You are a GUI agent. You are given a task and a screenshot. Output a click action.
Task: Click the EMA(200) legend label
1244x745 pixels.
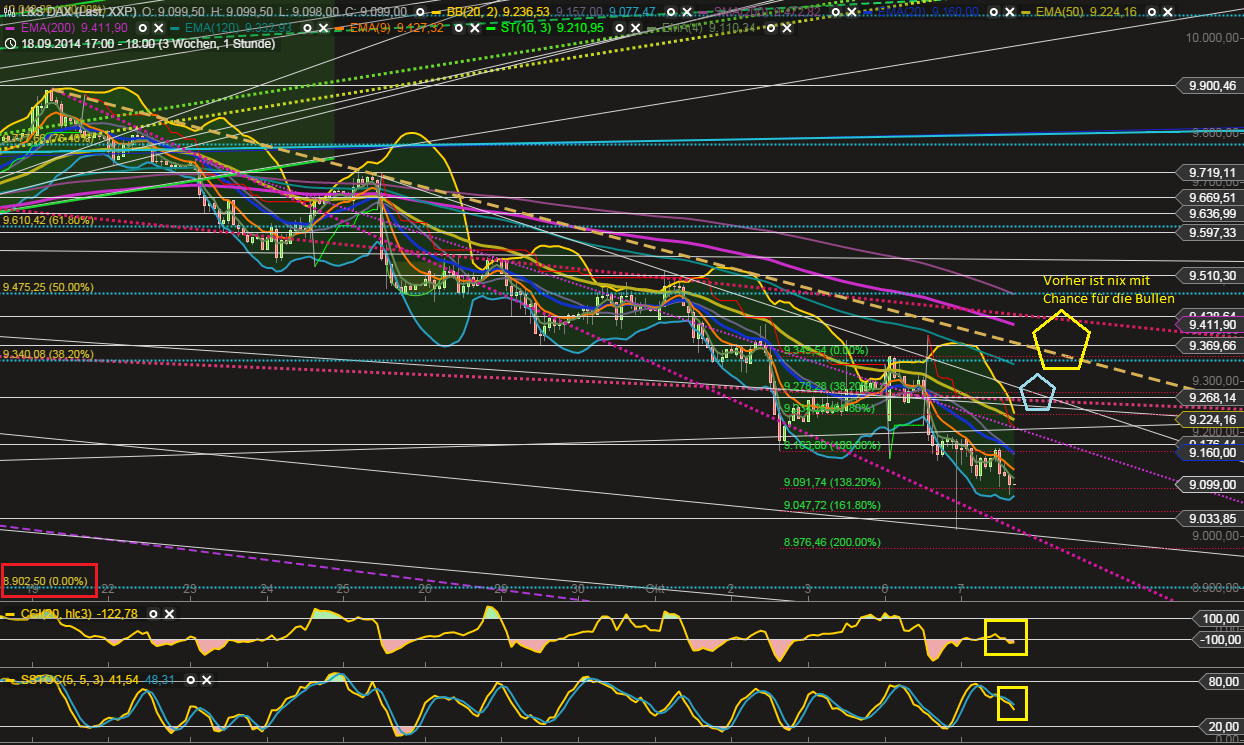(48, 28)
